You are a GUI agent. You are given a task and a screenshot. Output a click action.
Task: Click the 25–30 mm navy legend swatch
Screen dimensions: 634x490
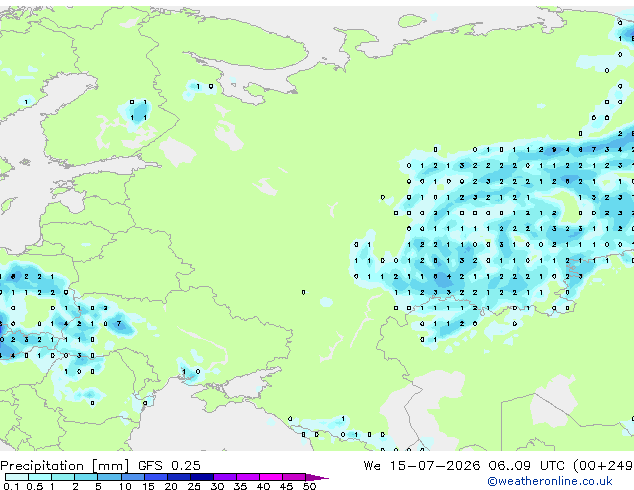click(201, 477)
